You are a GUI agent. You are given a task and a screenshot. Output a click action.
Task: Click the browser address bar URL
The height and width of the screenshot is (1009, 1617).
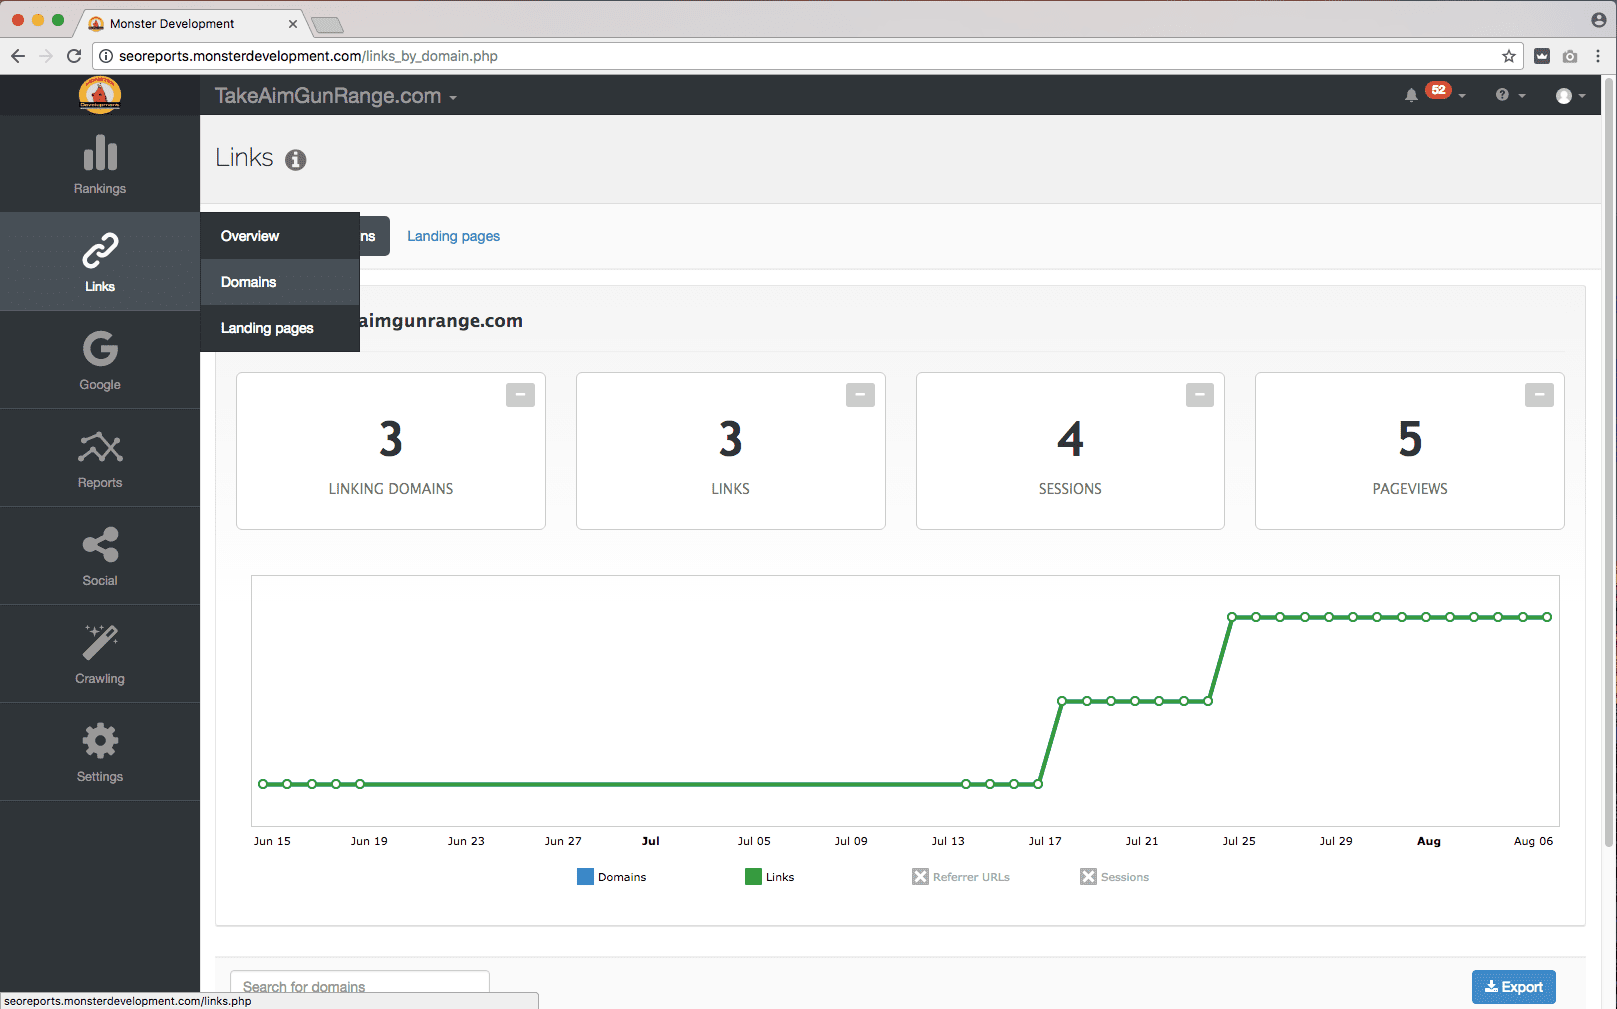[308, 56]
